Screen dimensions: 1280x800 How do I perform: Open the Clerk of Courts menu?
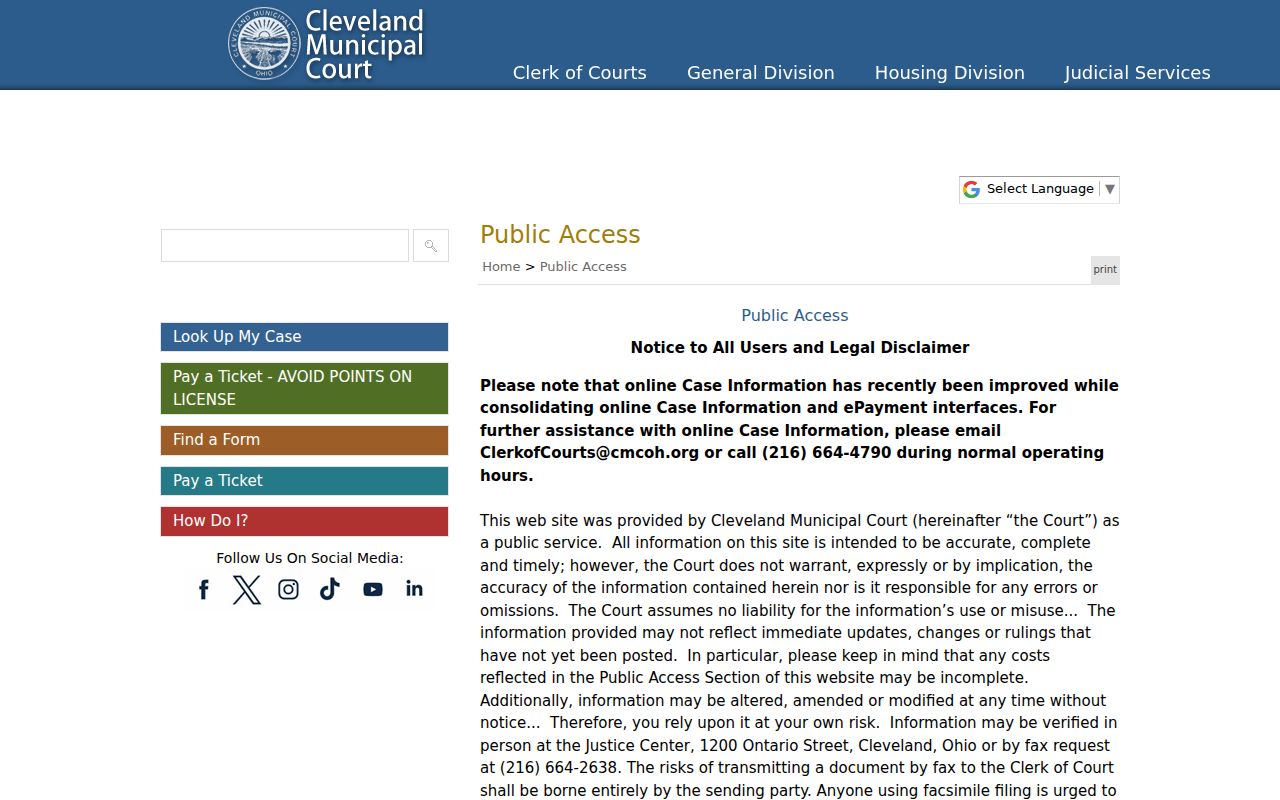pos(580,73)
